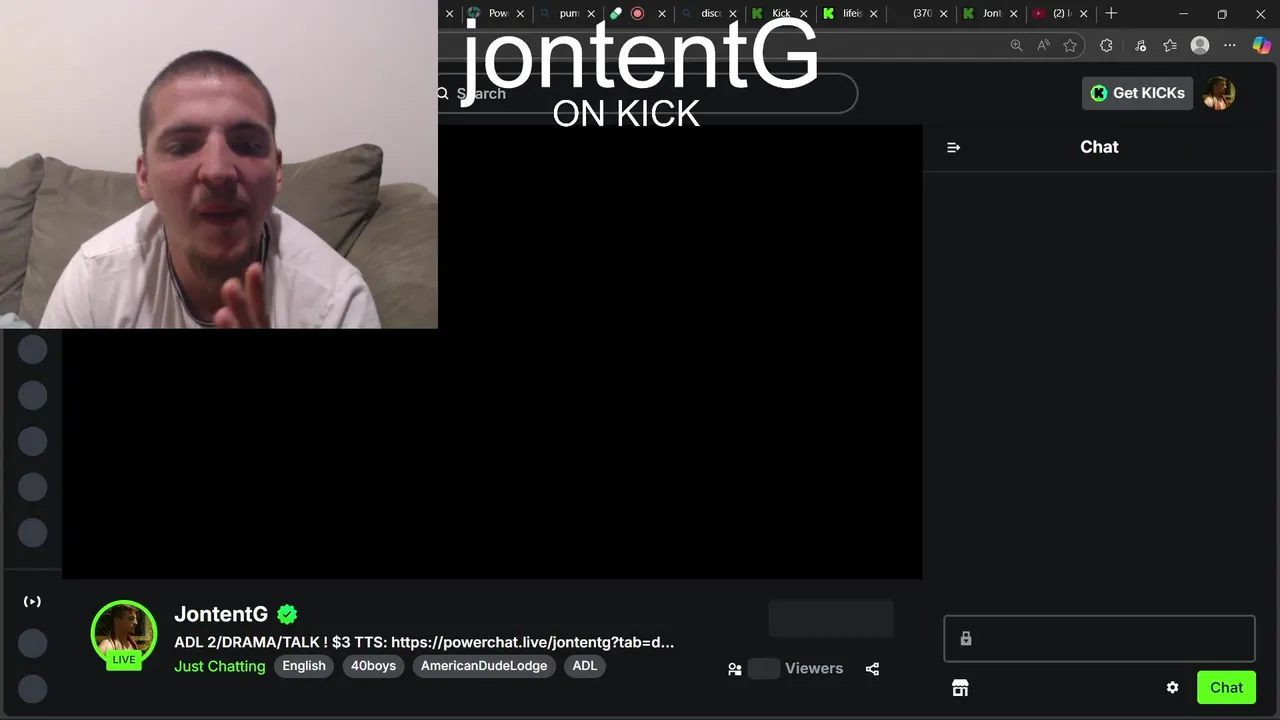Click the lock icon in chat input
Image resolution: width=1280 pixels, height=720 pixels.
(966, 639)
